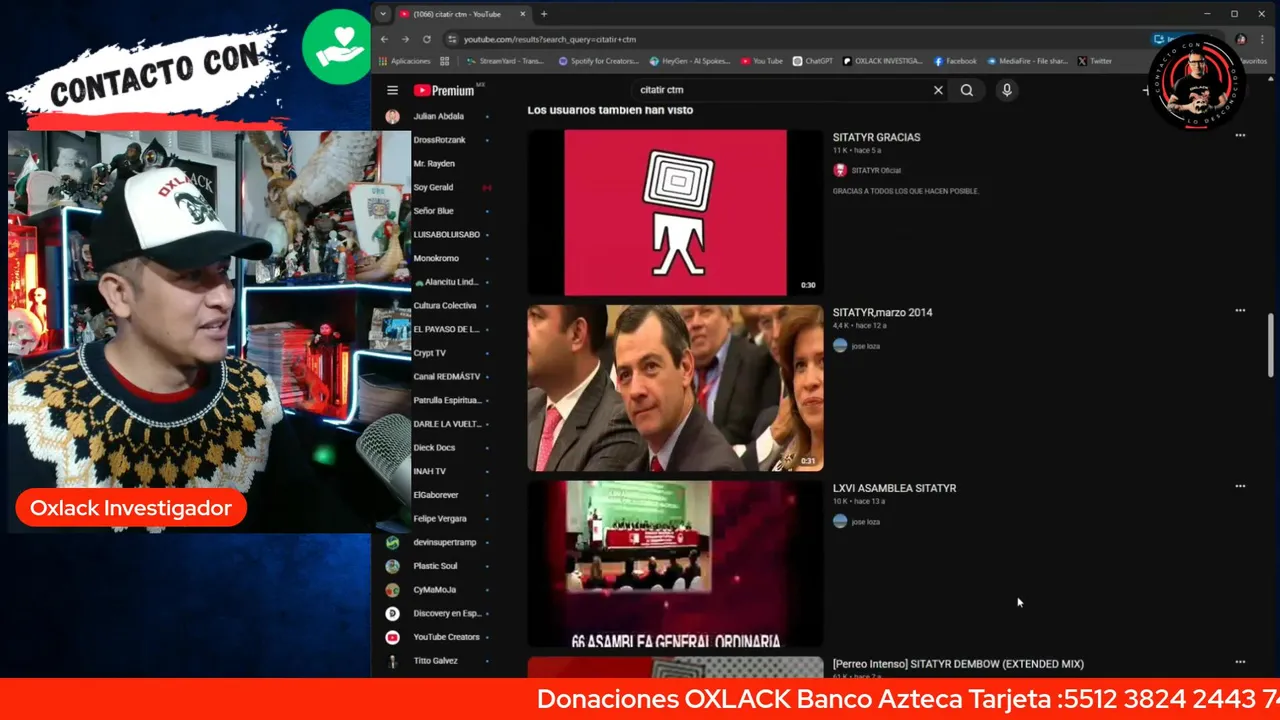Open CyMaMoJa avatar in sidebar
This screenshot has width=1280, height=720.
392,590
